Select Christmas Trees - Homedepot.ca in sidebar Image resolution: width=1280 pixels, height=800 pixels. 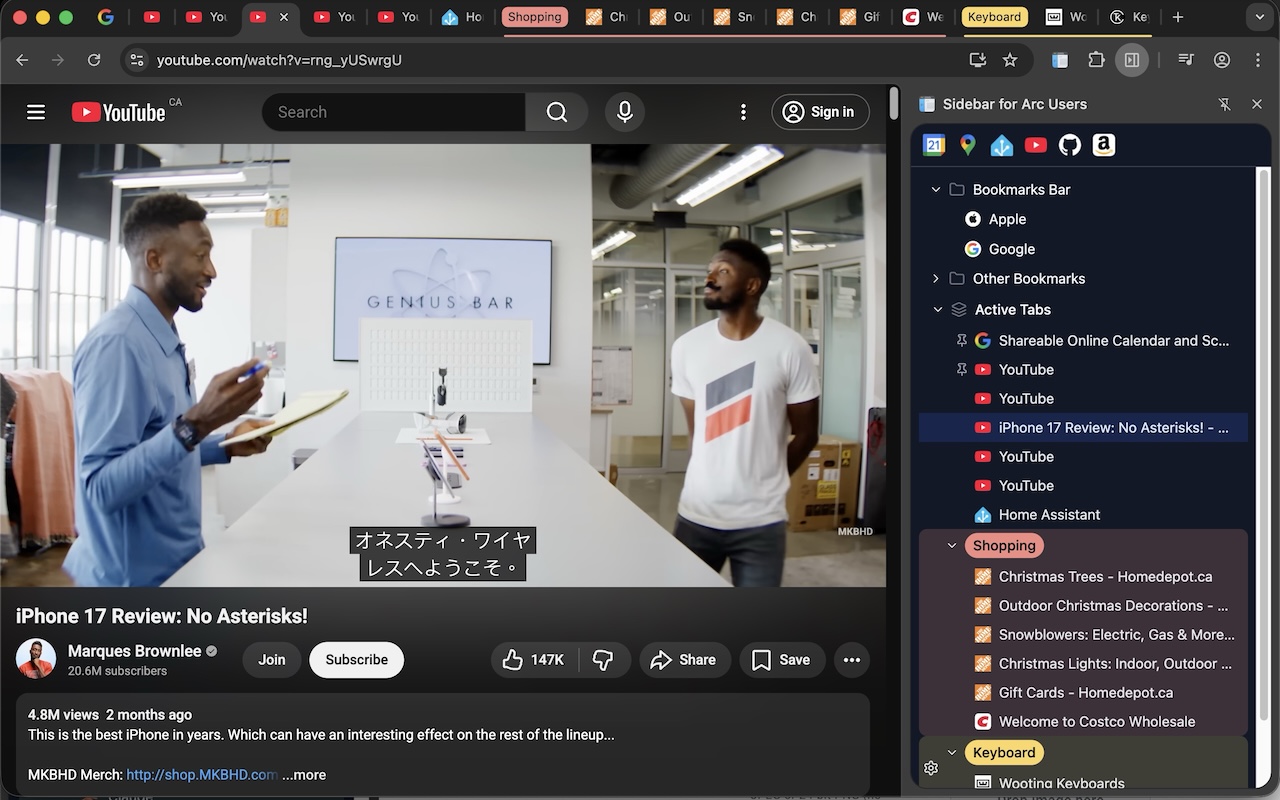click(x=1084, y=577)
